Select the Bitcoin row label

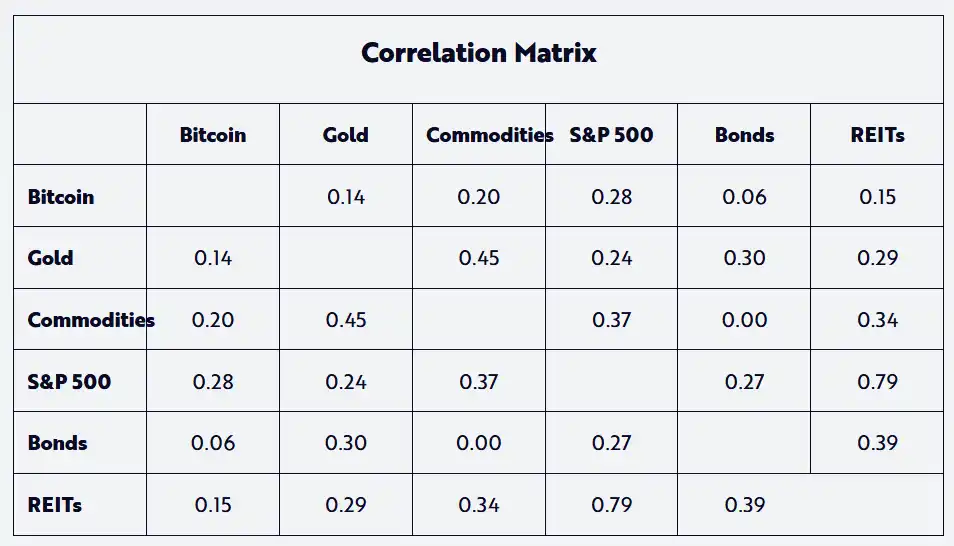(61, 197)
